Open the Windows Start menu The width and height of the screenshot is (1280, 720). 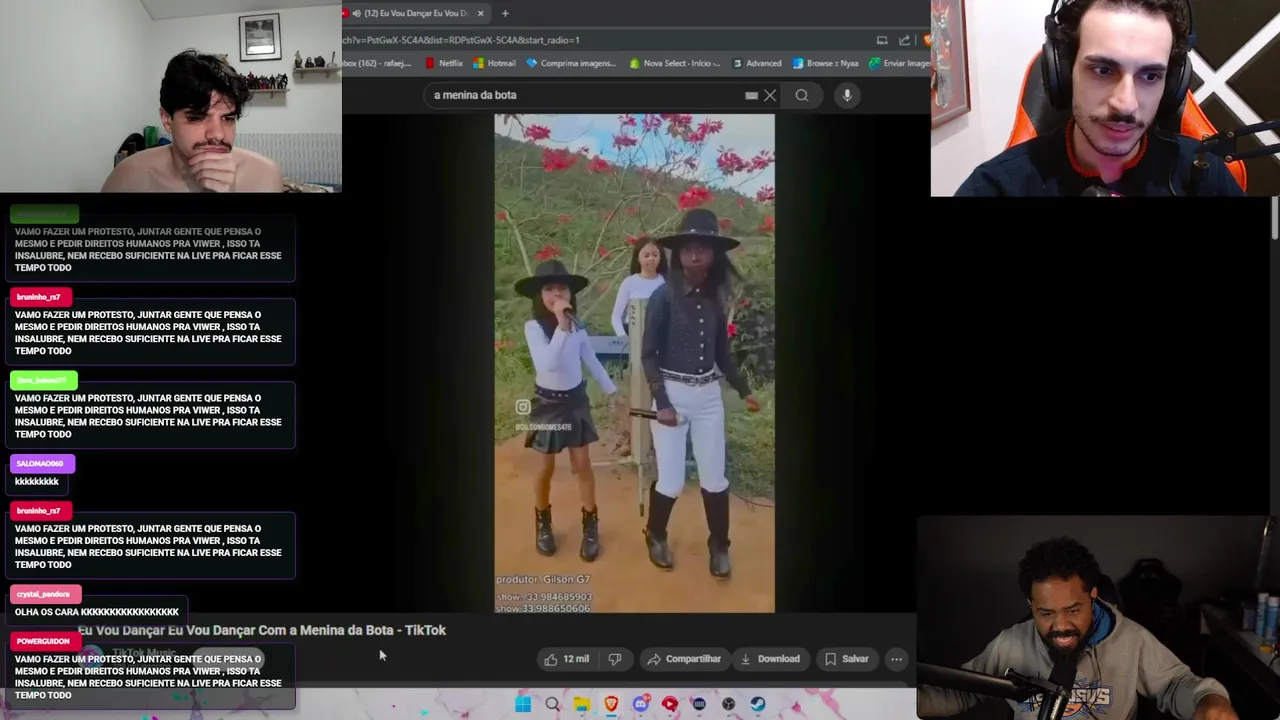click(x=523, y=704)
